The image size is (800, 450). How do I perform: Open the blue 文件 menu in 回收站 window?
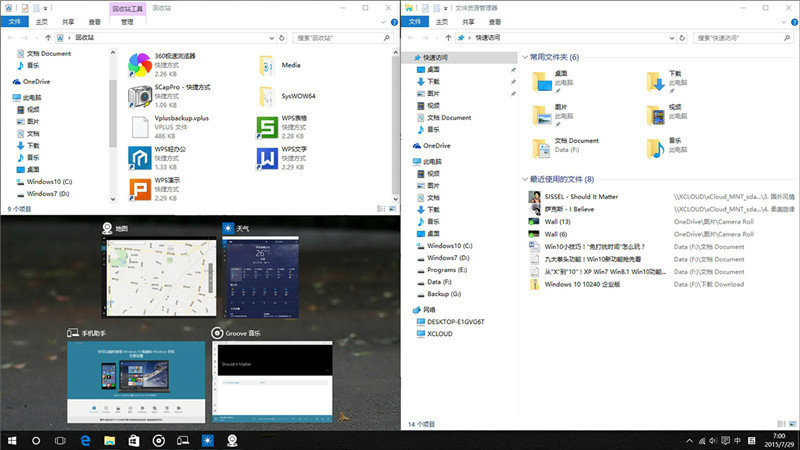[15, 20]
